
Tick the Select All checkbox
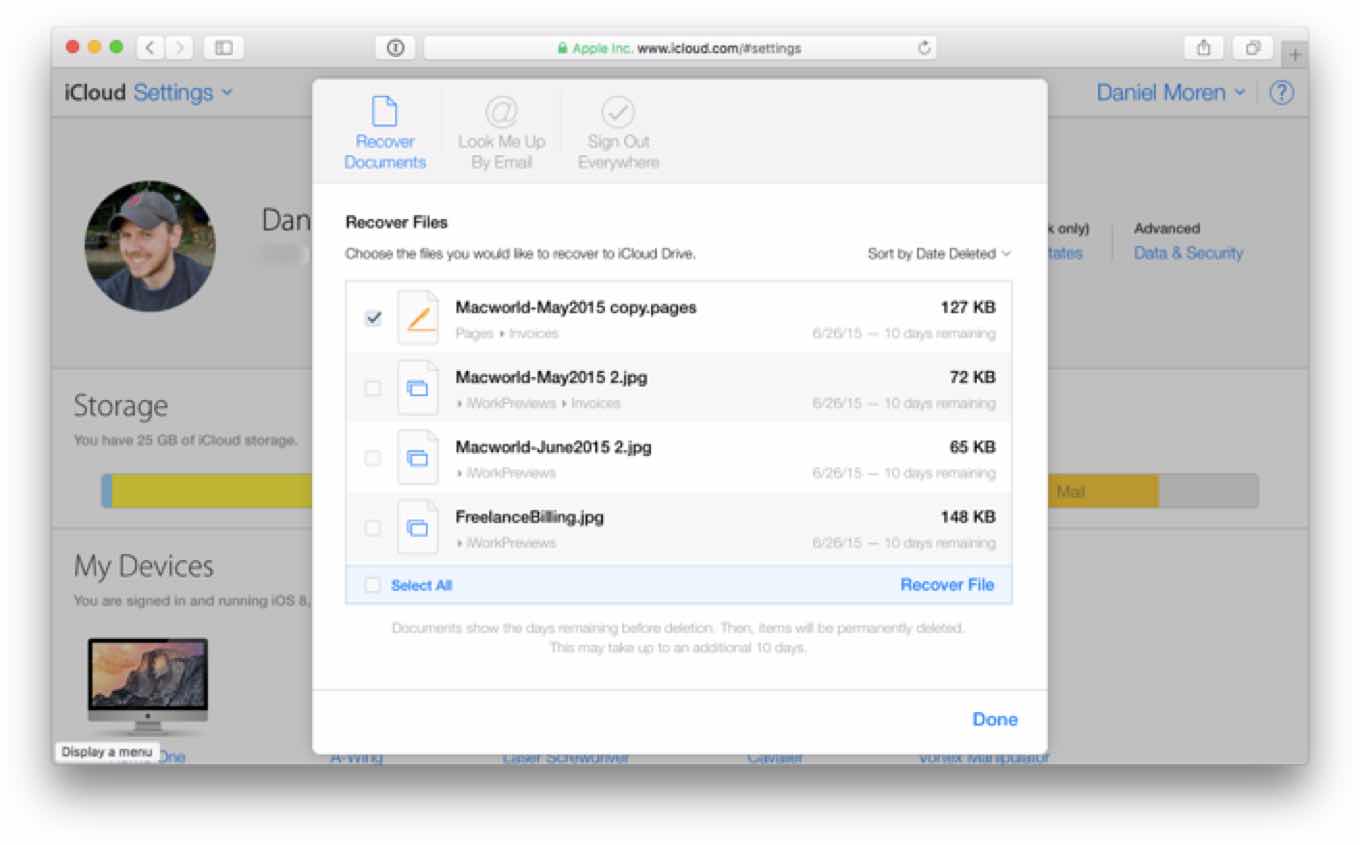[x=373, y=585]
